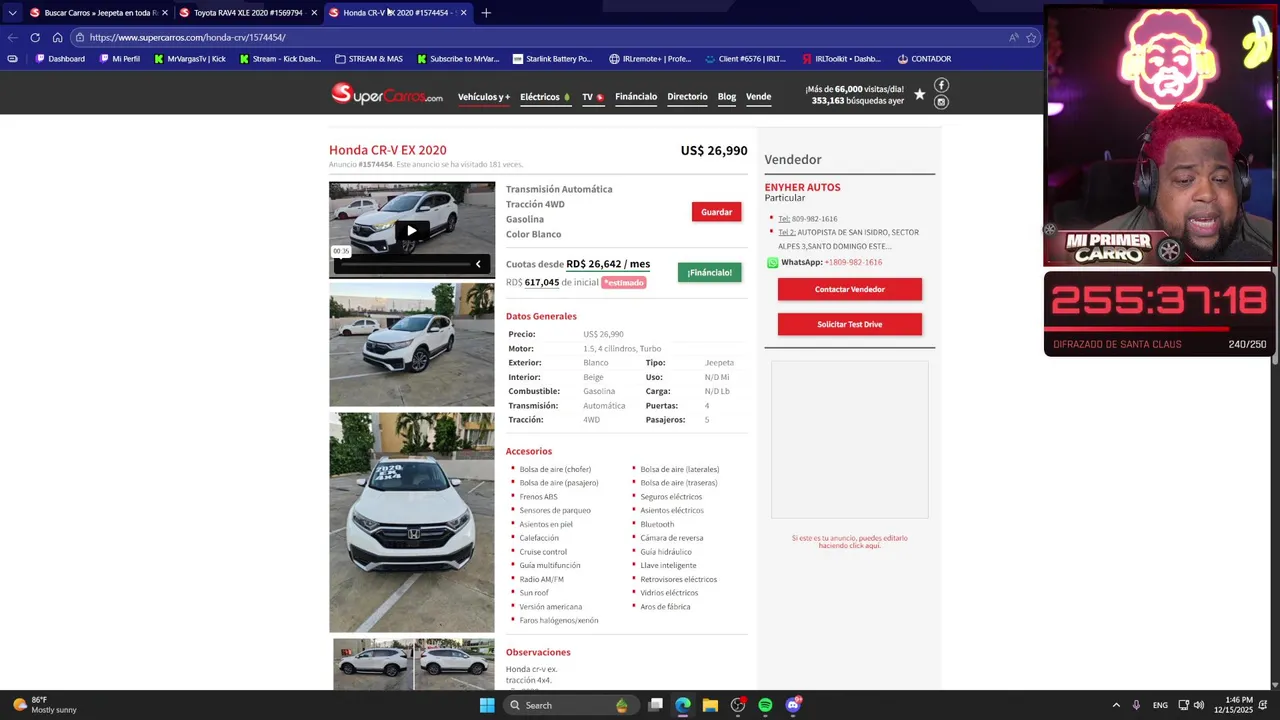Image resolution: width=1280 pixels, height=720 pixels.
Task: Click the green ¡Fináncialo! button
Action: click(709, 272)
